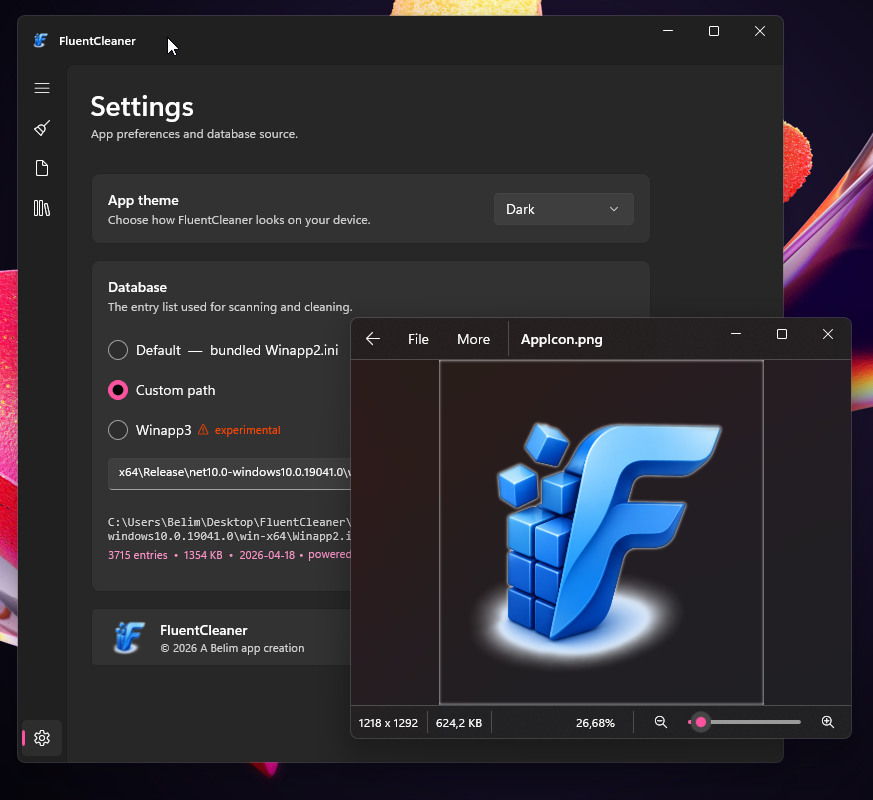Go back using the image viewer arrow
873x800 pixels.
372,338
